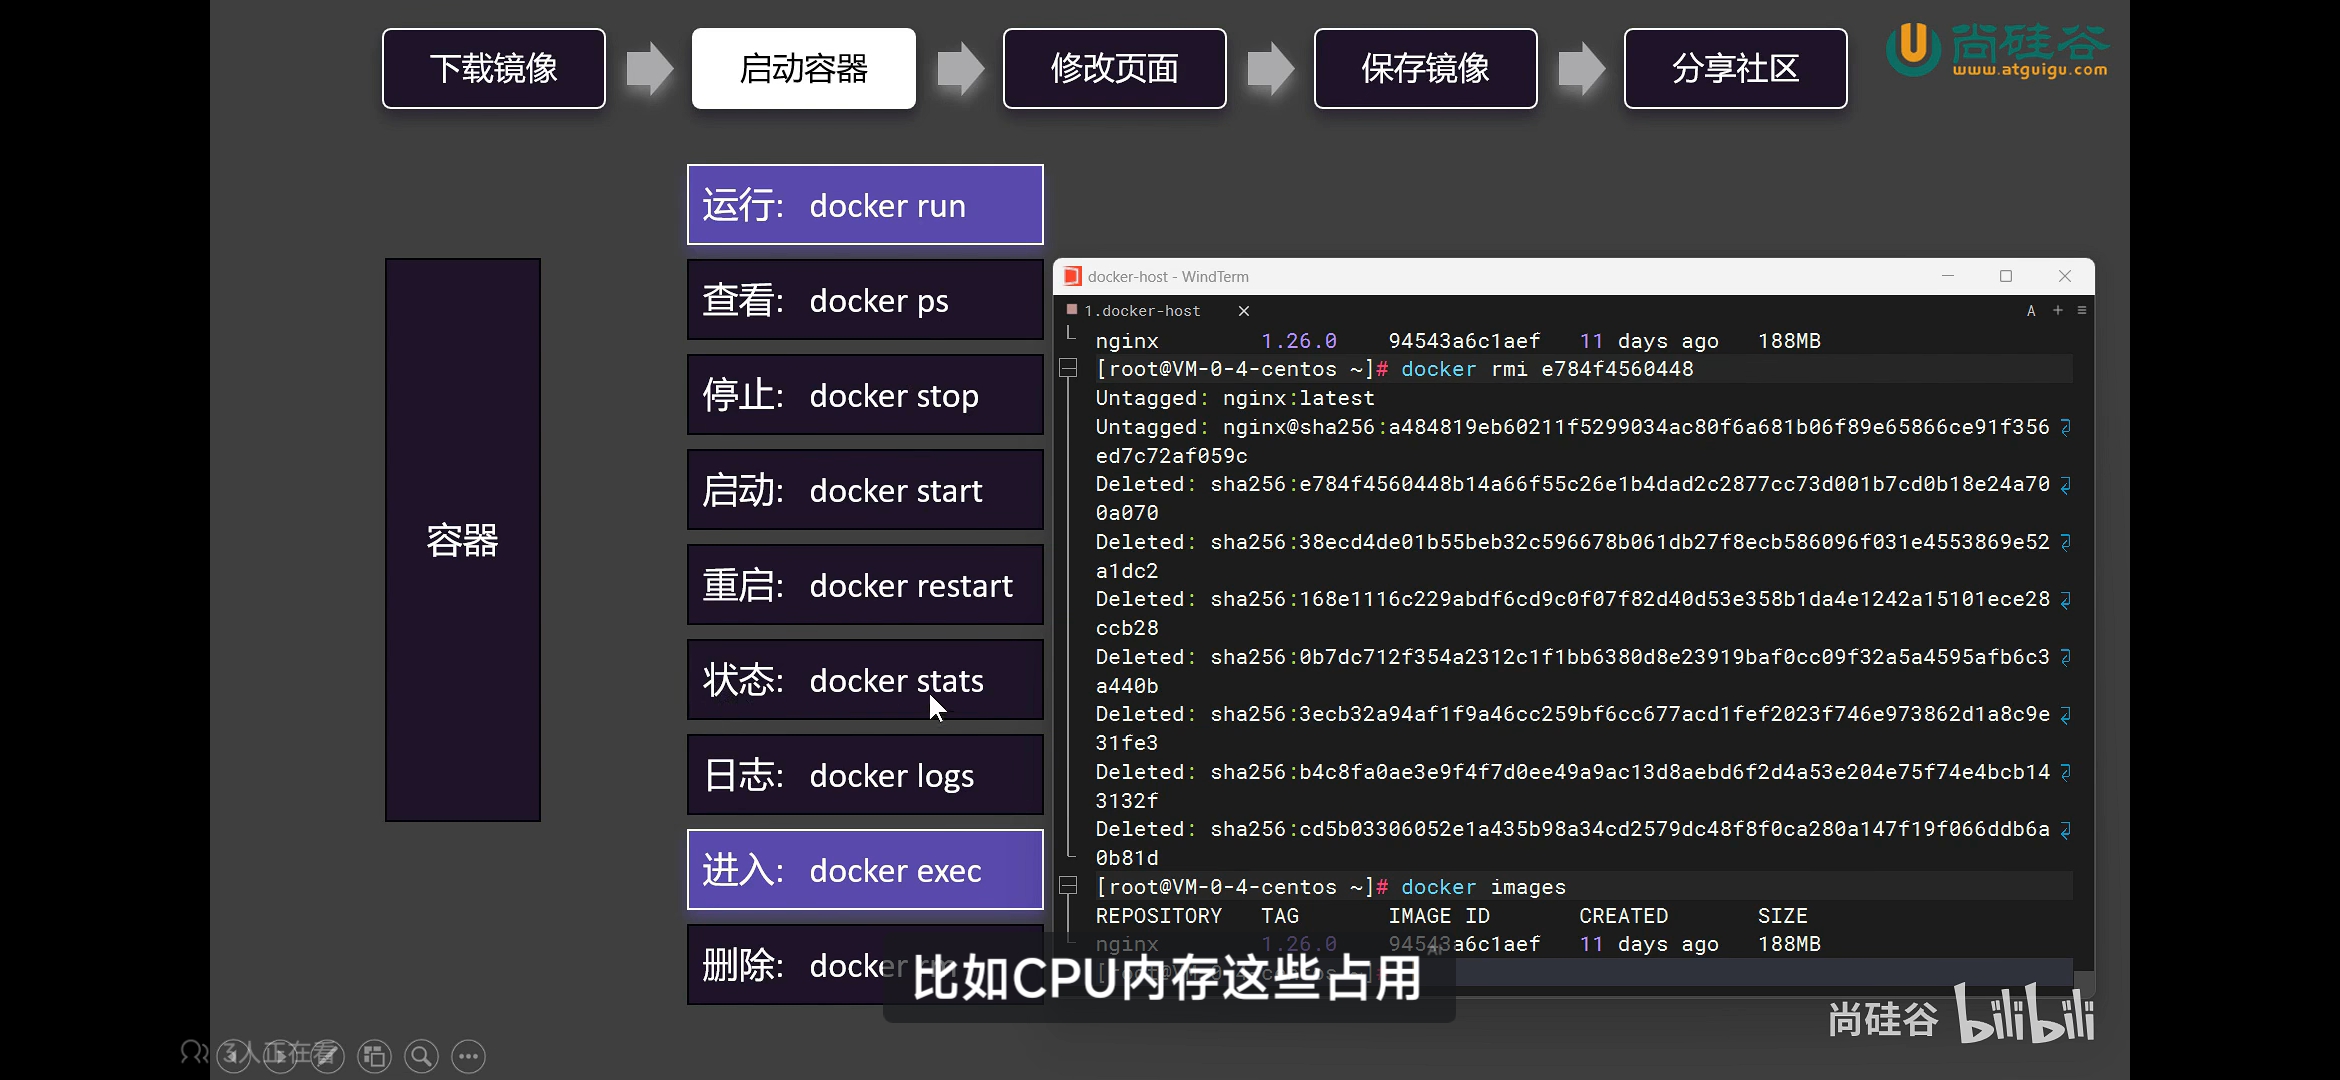Click the docker run command box

[865, 205]
